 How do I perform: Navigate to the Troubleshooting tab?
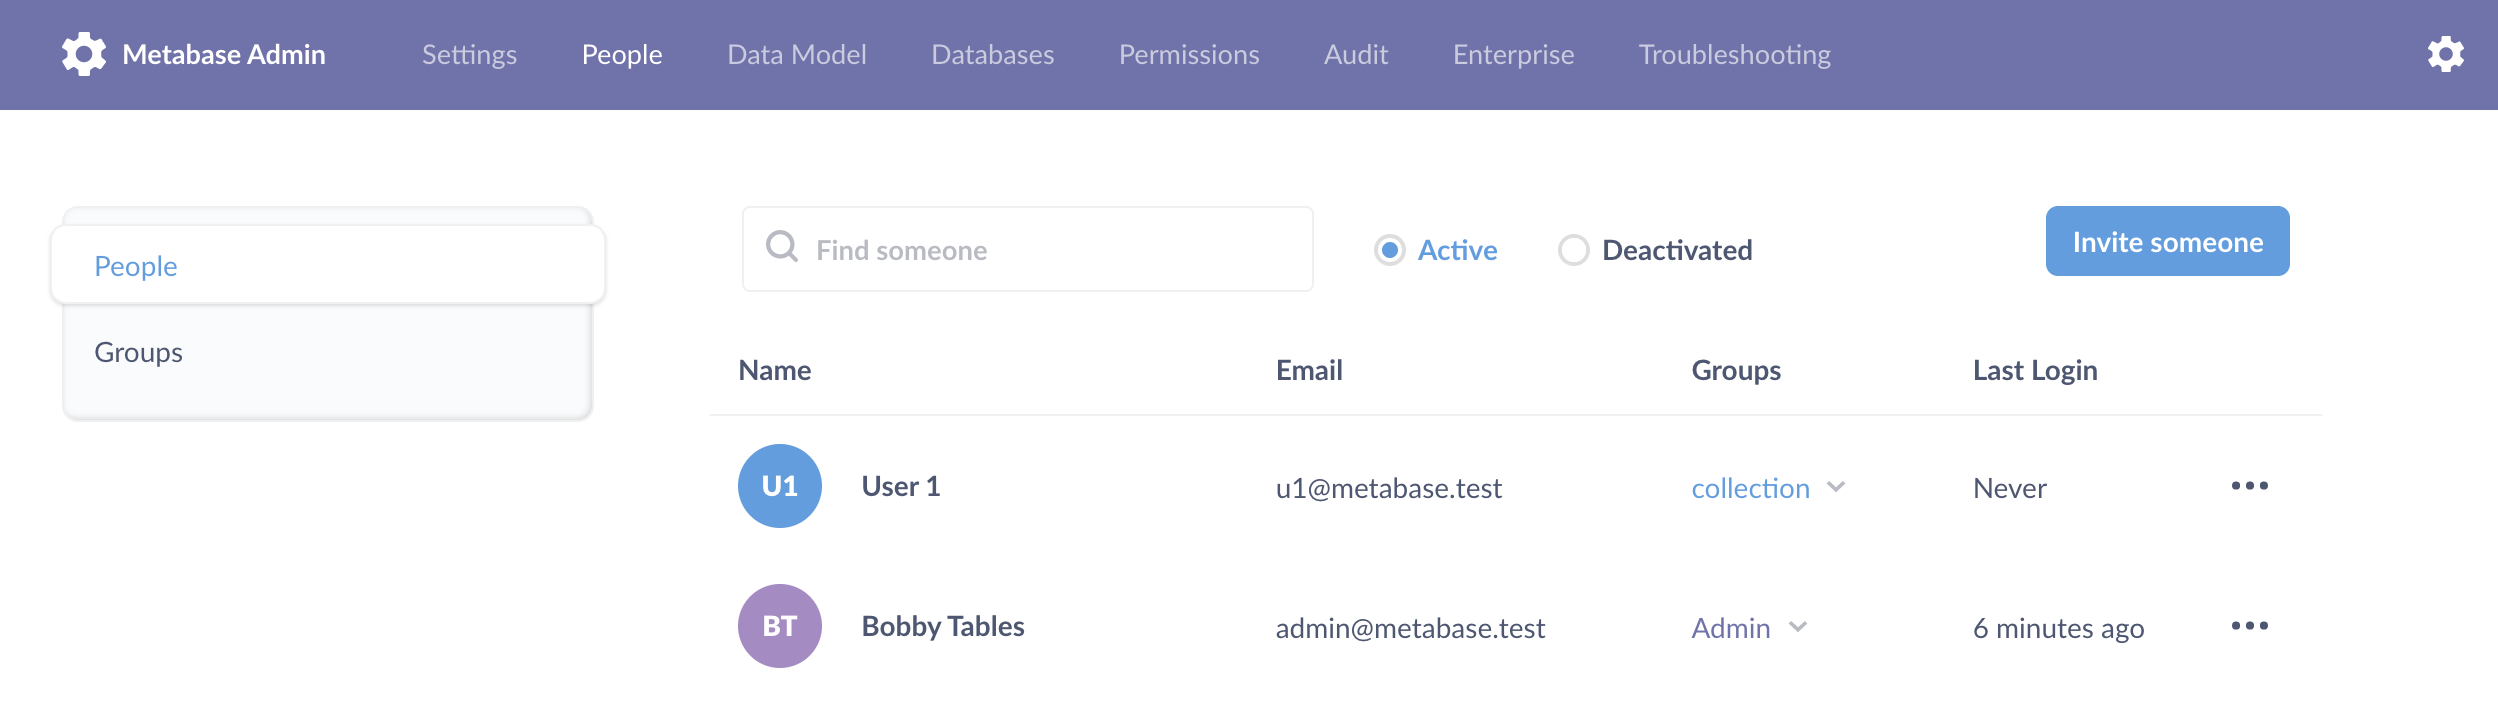click(1734, 54)
